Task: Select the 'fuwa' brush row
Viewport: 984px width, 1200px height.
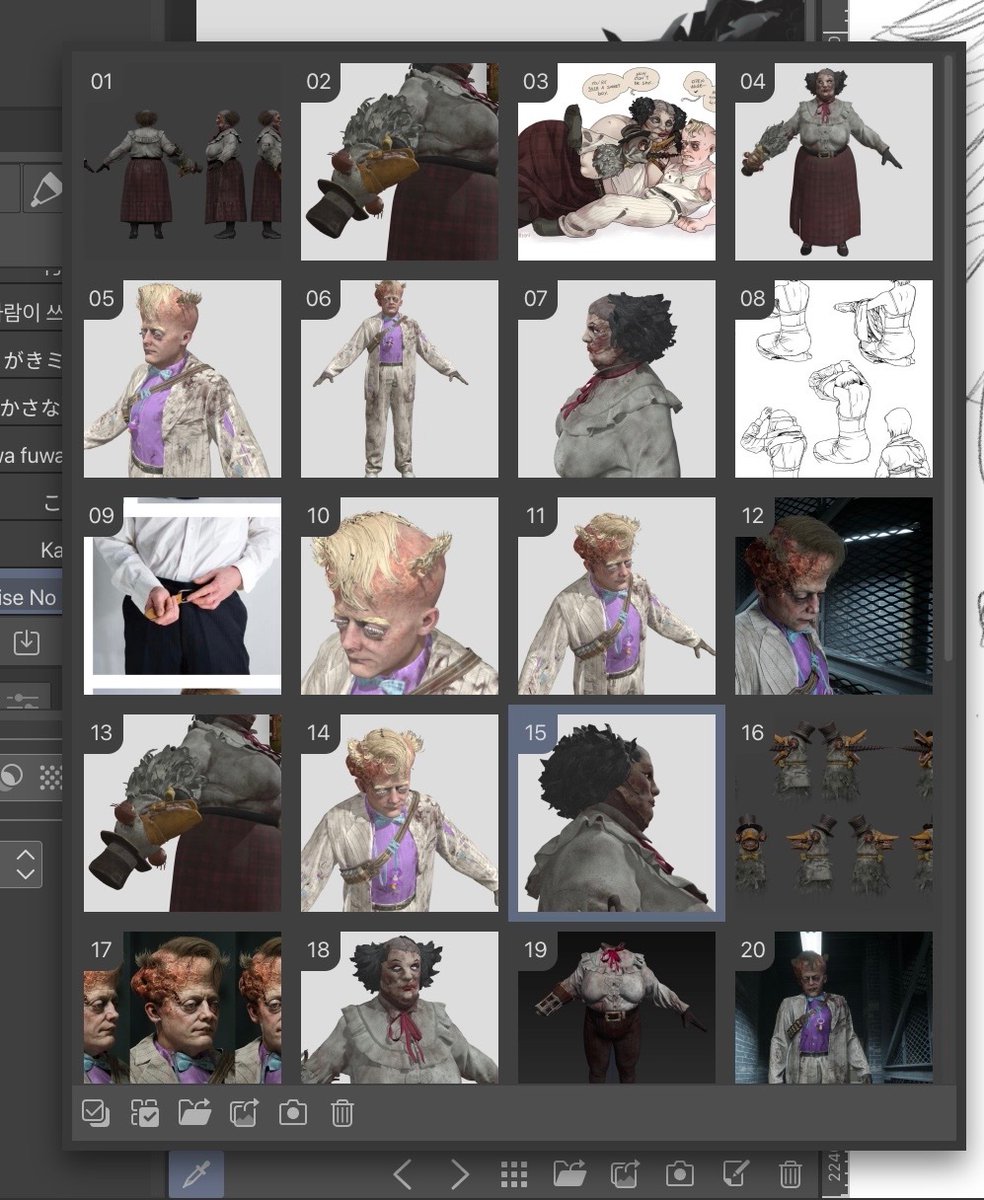Action: click(32, 456)
